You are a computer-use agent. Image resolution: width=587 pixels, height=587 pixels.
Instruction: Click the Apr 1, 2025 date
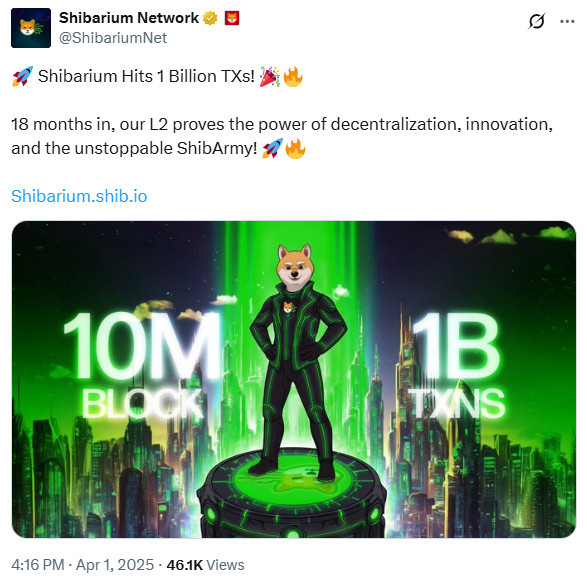pyautogui.click(x=115, y=565)
